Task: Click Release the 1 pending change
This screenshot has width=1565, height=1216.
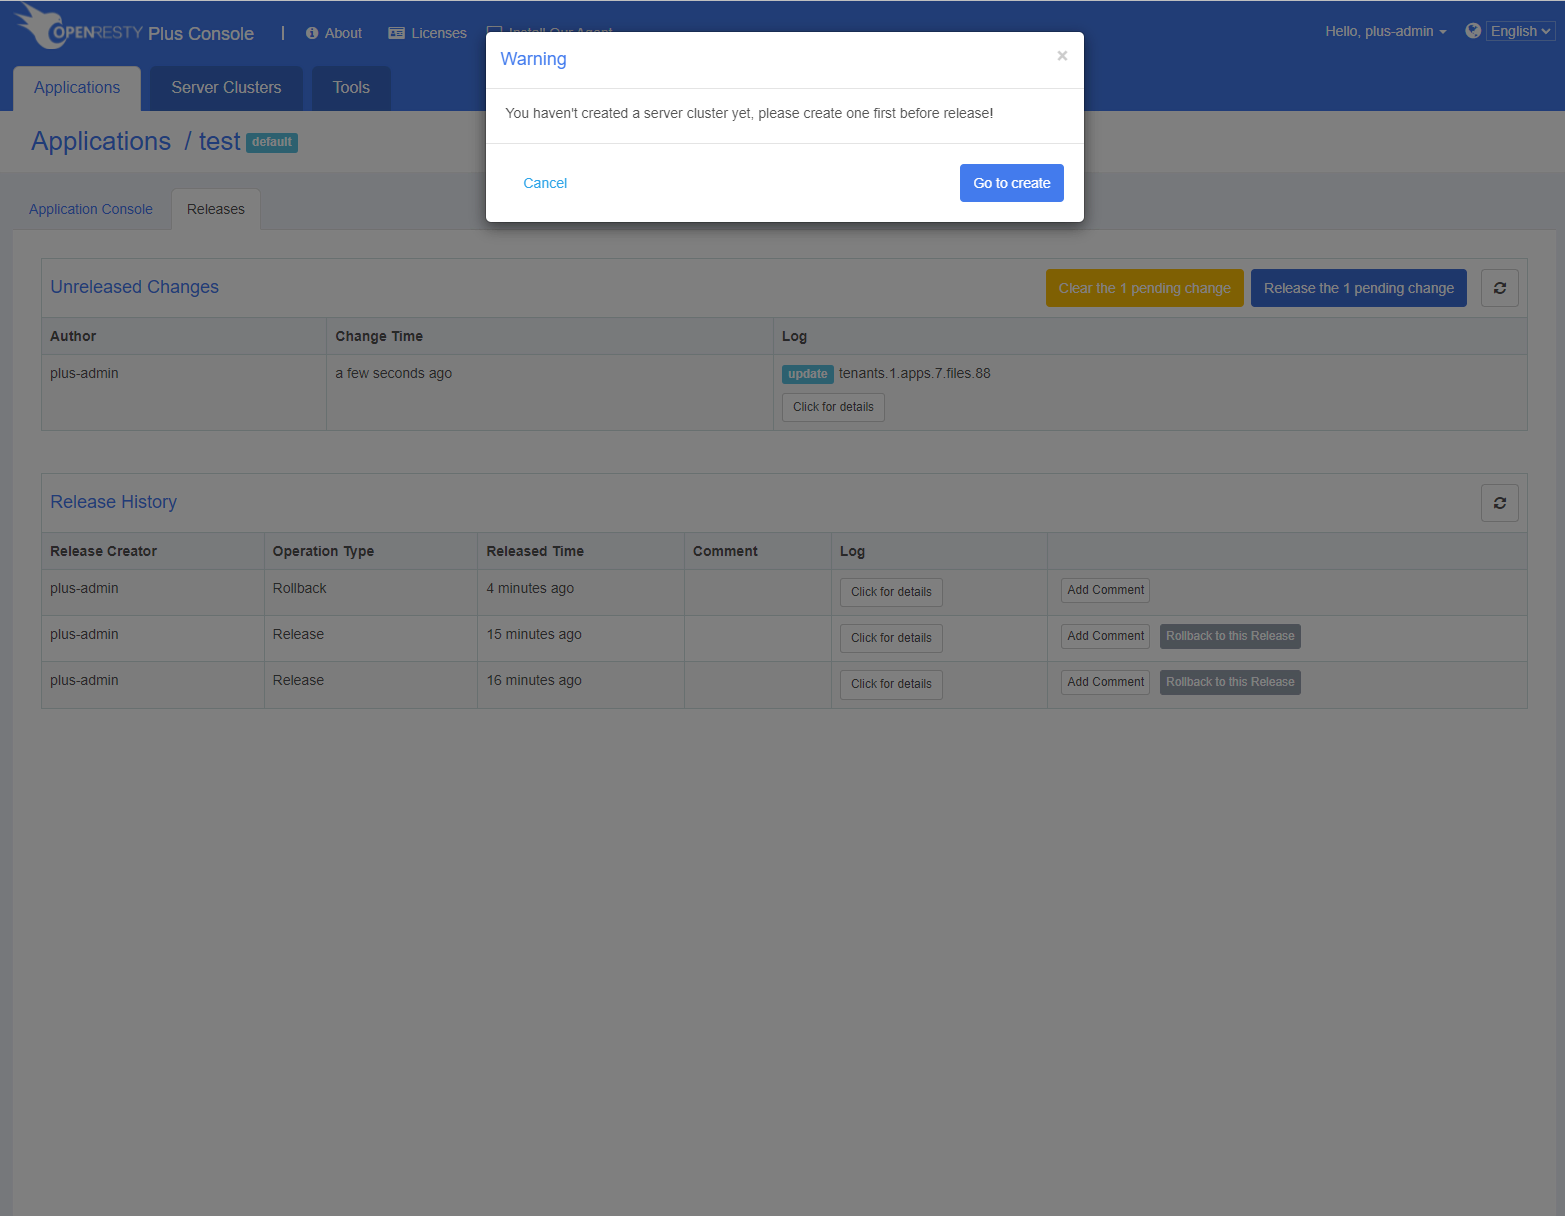Action: pyautogui.click(x=1358, y=288)
